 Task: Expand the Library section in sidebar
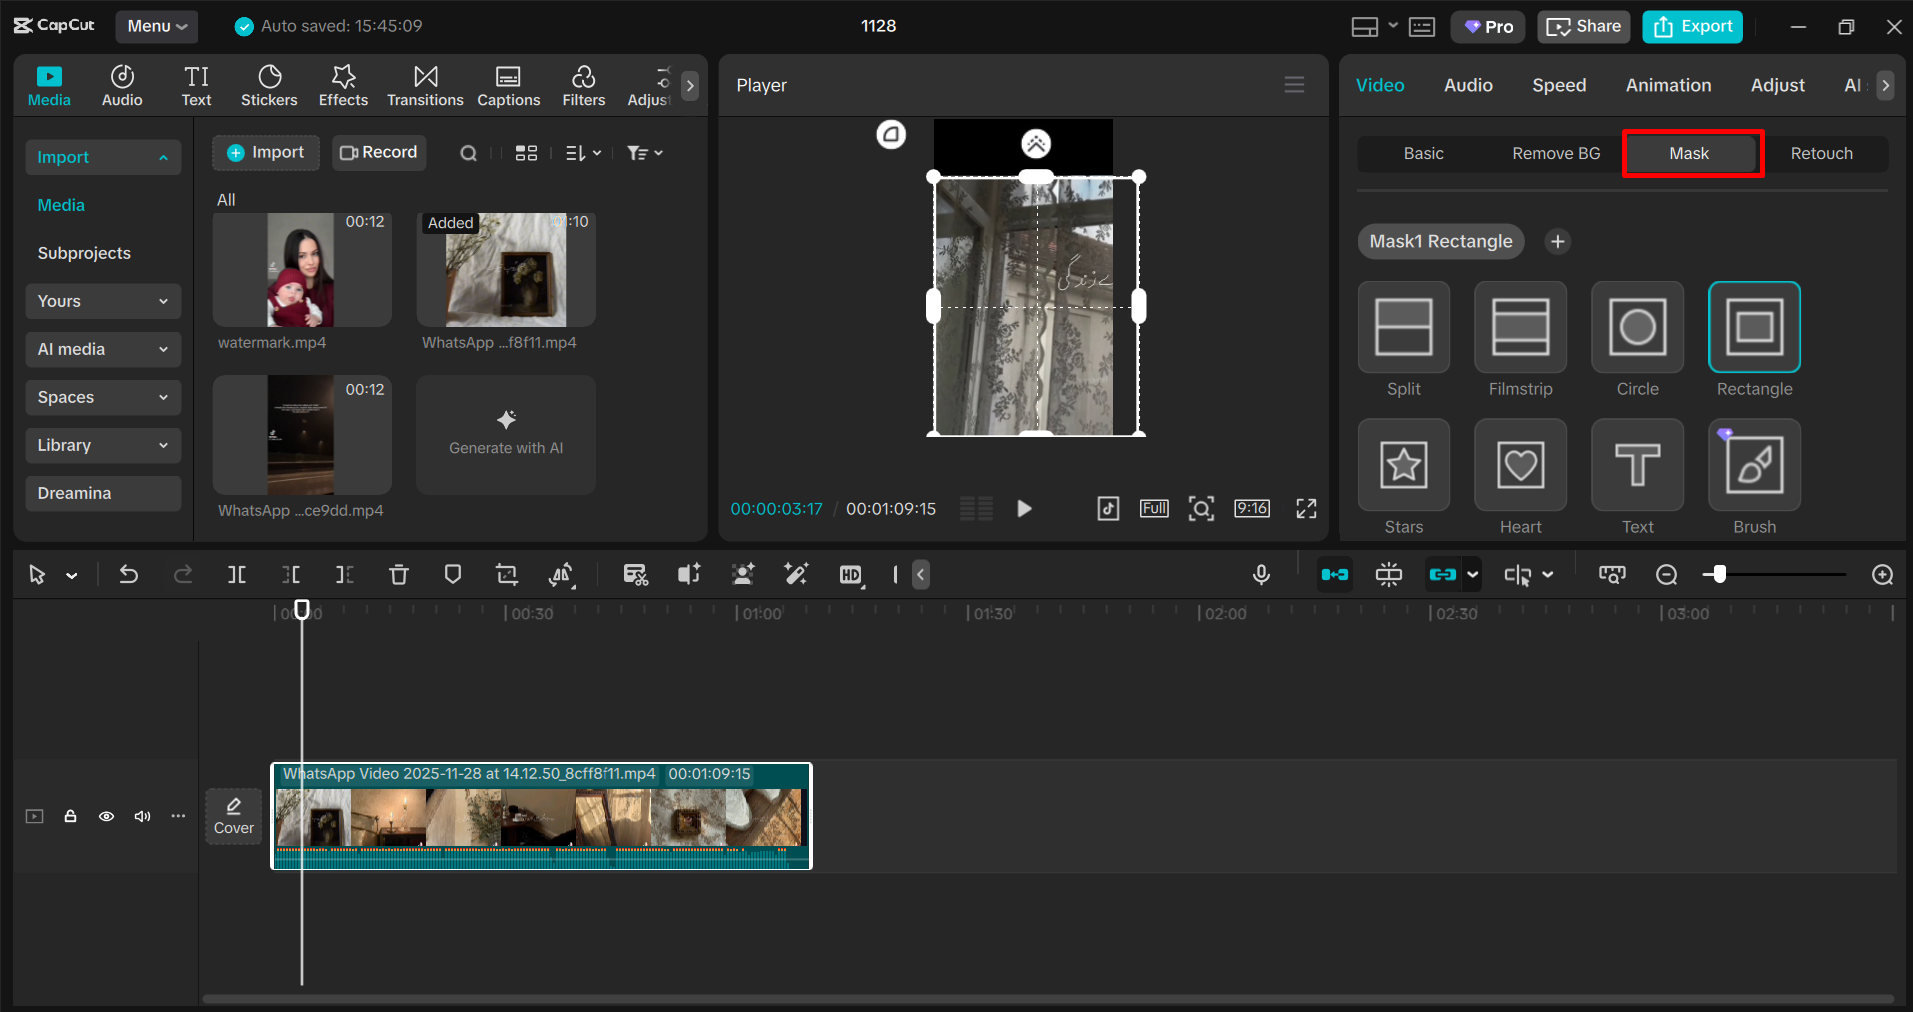click(102, 445)
